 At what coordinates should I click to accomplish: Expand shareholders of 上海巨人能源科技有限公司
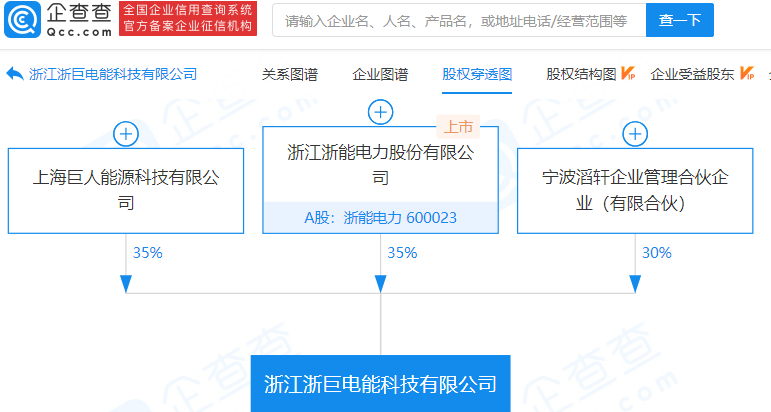pos(126,134)
